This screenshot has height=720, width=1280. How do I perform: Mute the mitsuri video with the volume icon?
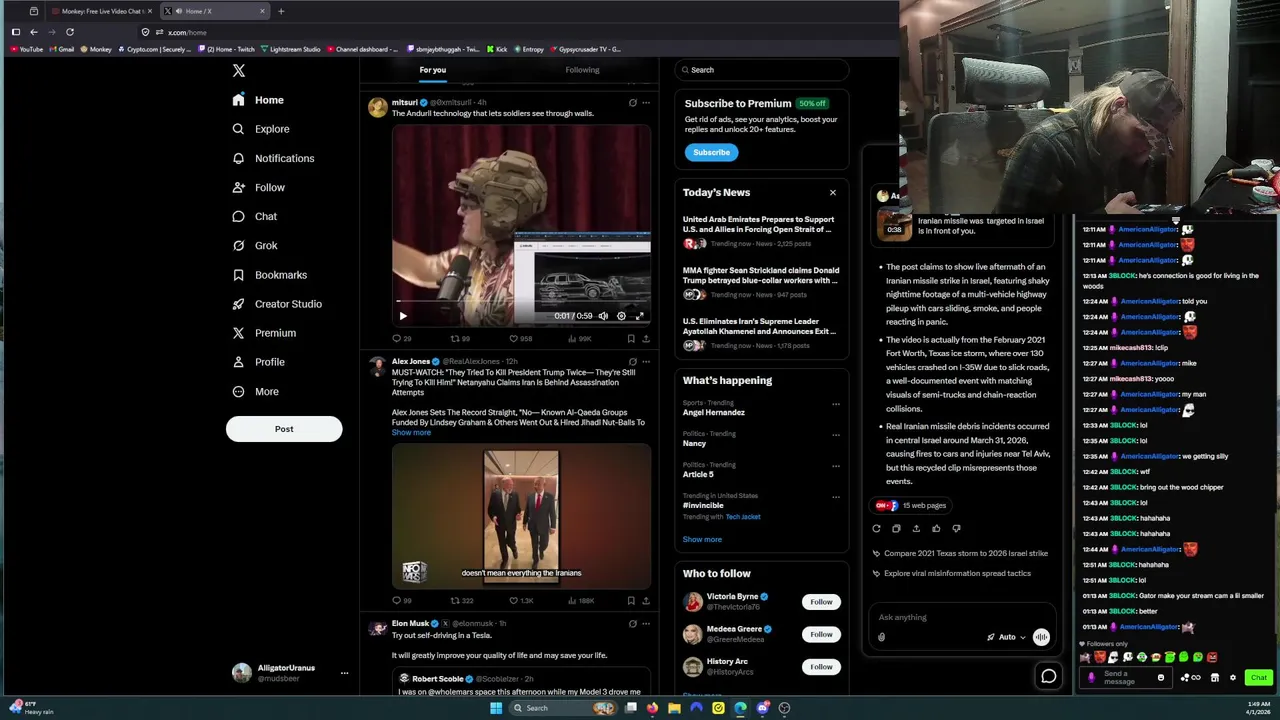point(603,316)
